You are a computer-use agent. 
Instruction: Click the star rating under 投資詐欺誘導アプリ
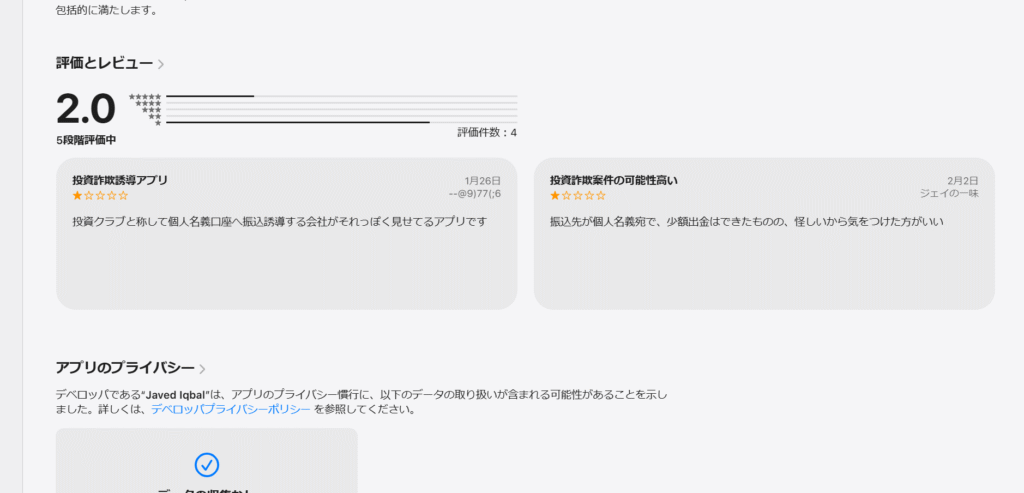point(101,195)
